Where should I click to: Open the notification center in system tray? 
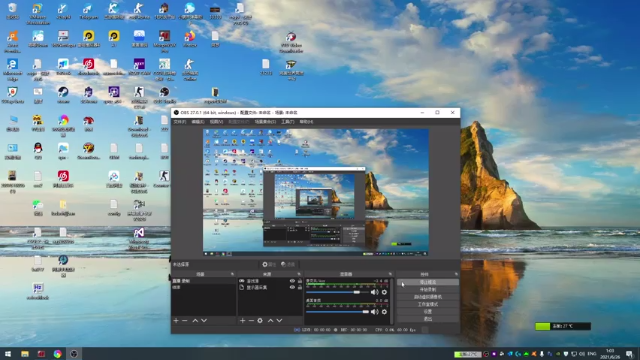point(630,354)
